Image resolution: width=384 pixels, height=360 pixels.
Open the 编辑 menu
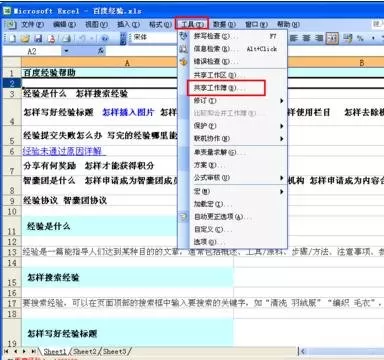[x=64, y=24]
